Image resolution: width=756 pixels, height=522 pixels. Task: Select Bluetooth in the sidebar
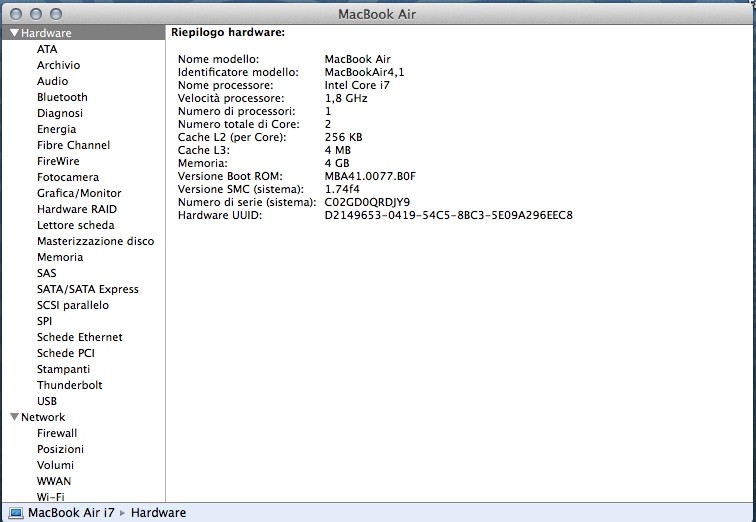[x=62, y=97]
